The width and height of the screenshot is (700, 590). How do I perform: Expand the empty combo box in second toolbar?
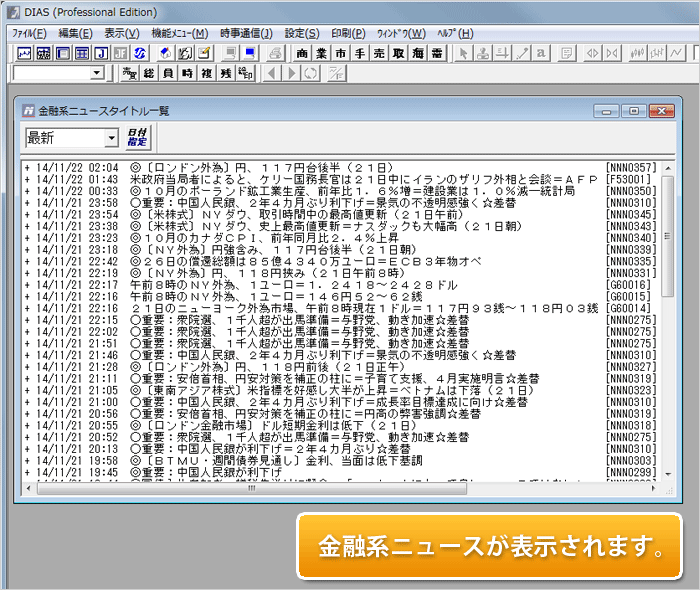(97, 73)
